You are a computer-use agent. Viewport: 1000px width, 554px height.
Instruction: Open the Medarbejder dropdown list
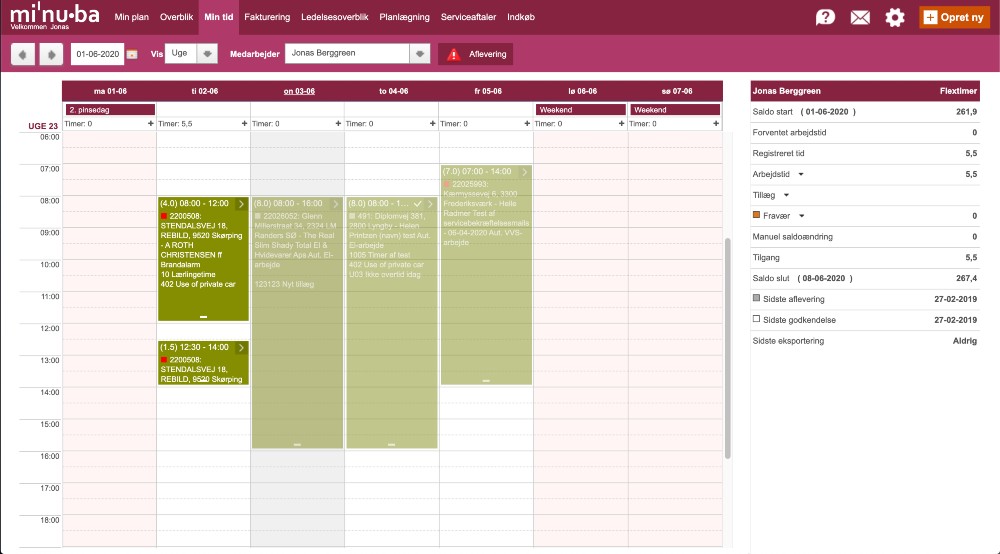click(x=421, y=54)
